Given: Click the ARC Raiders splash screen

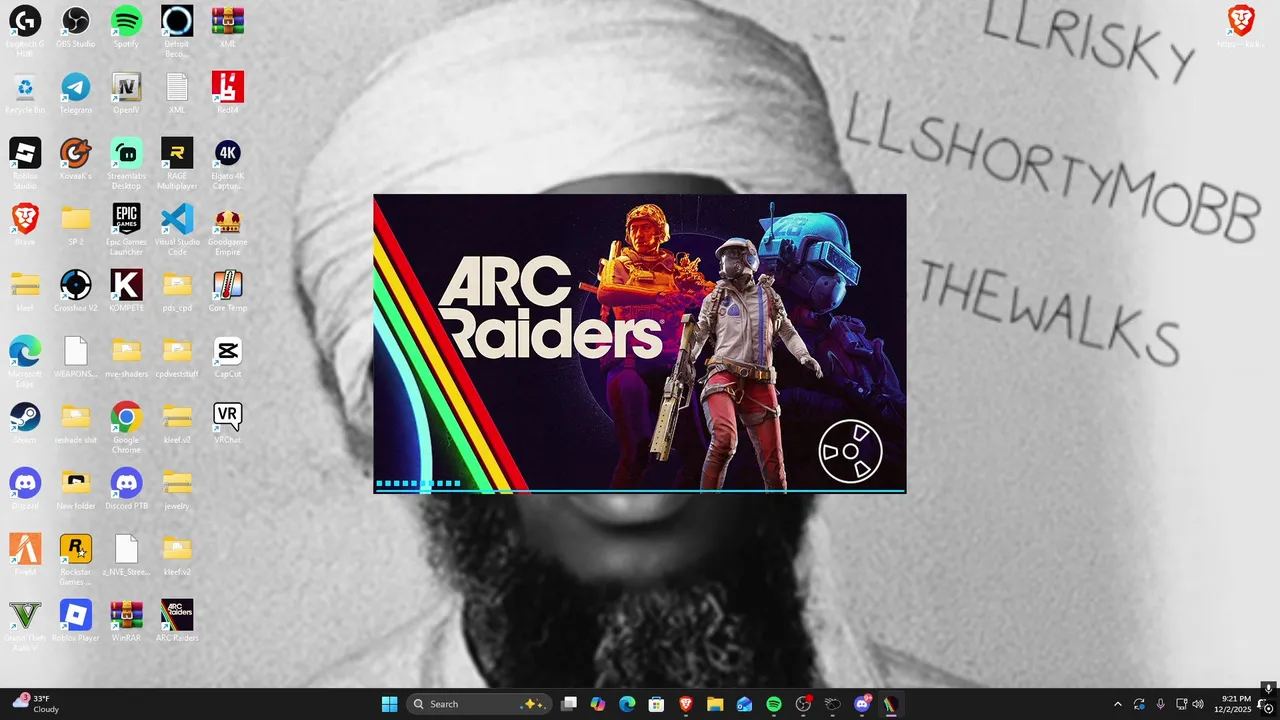Looking at the screenshot, I should [640, 344].
